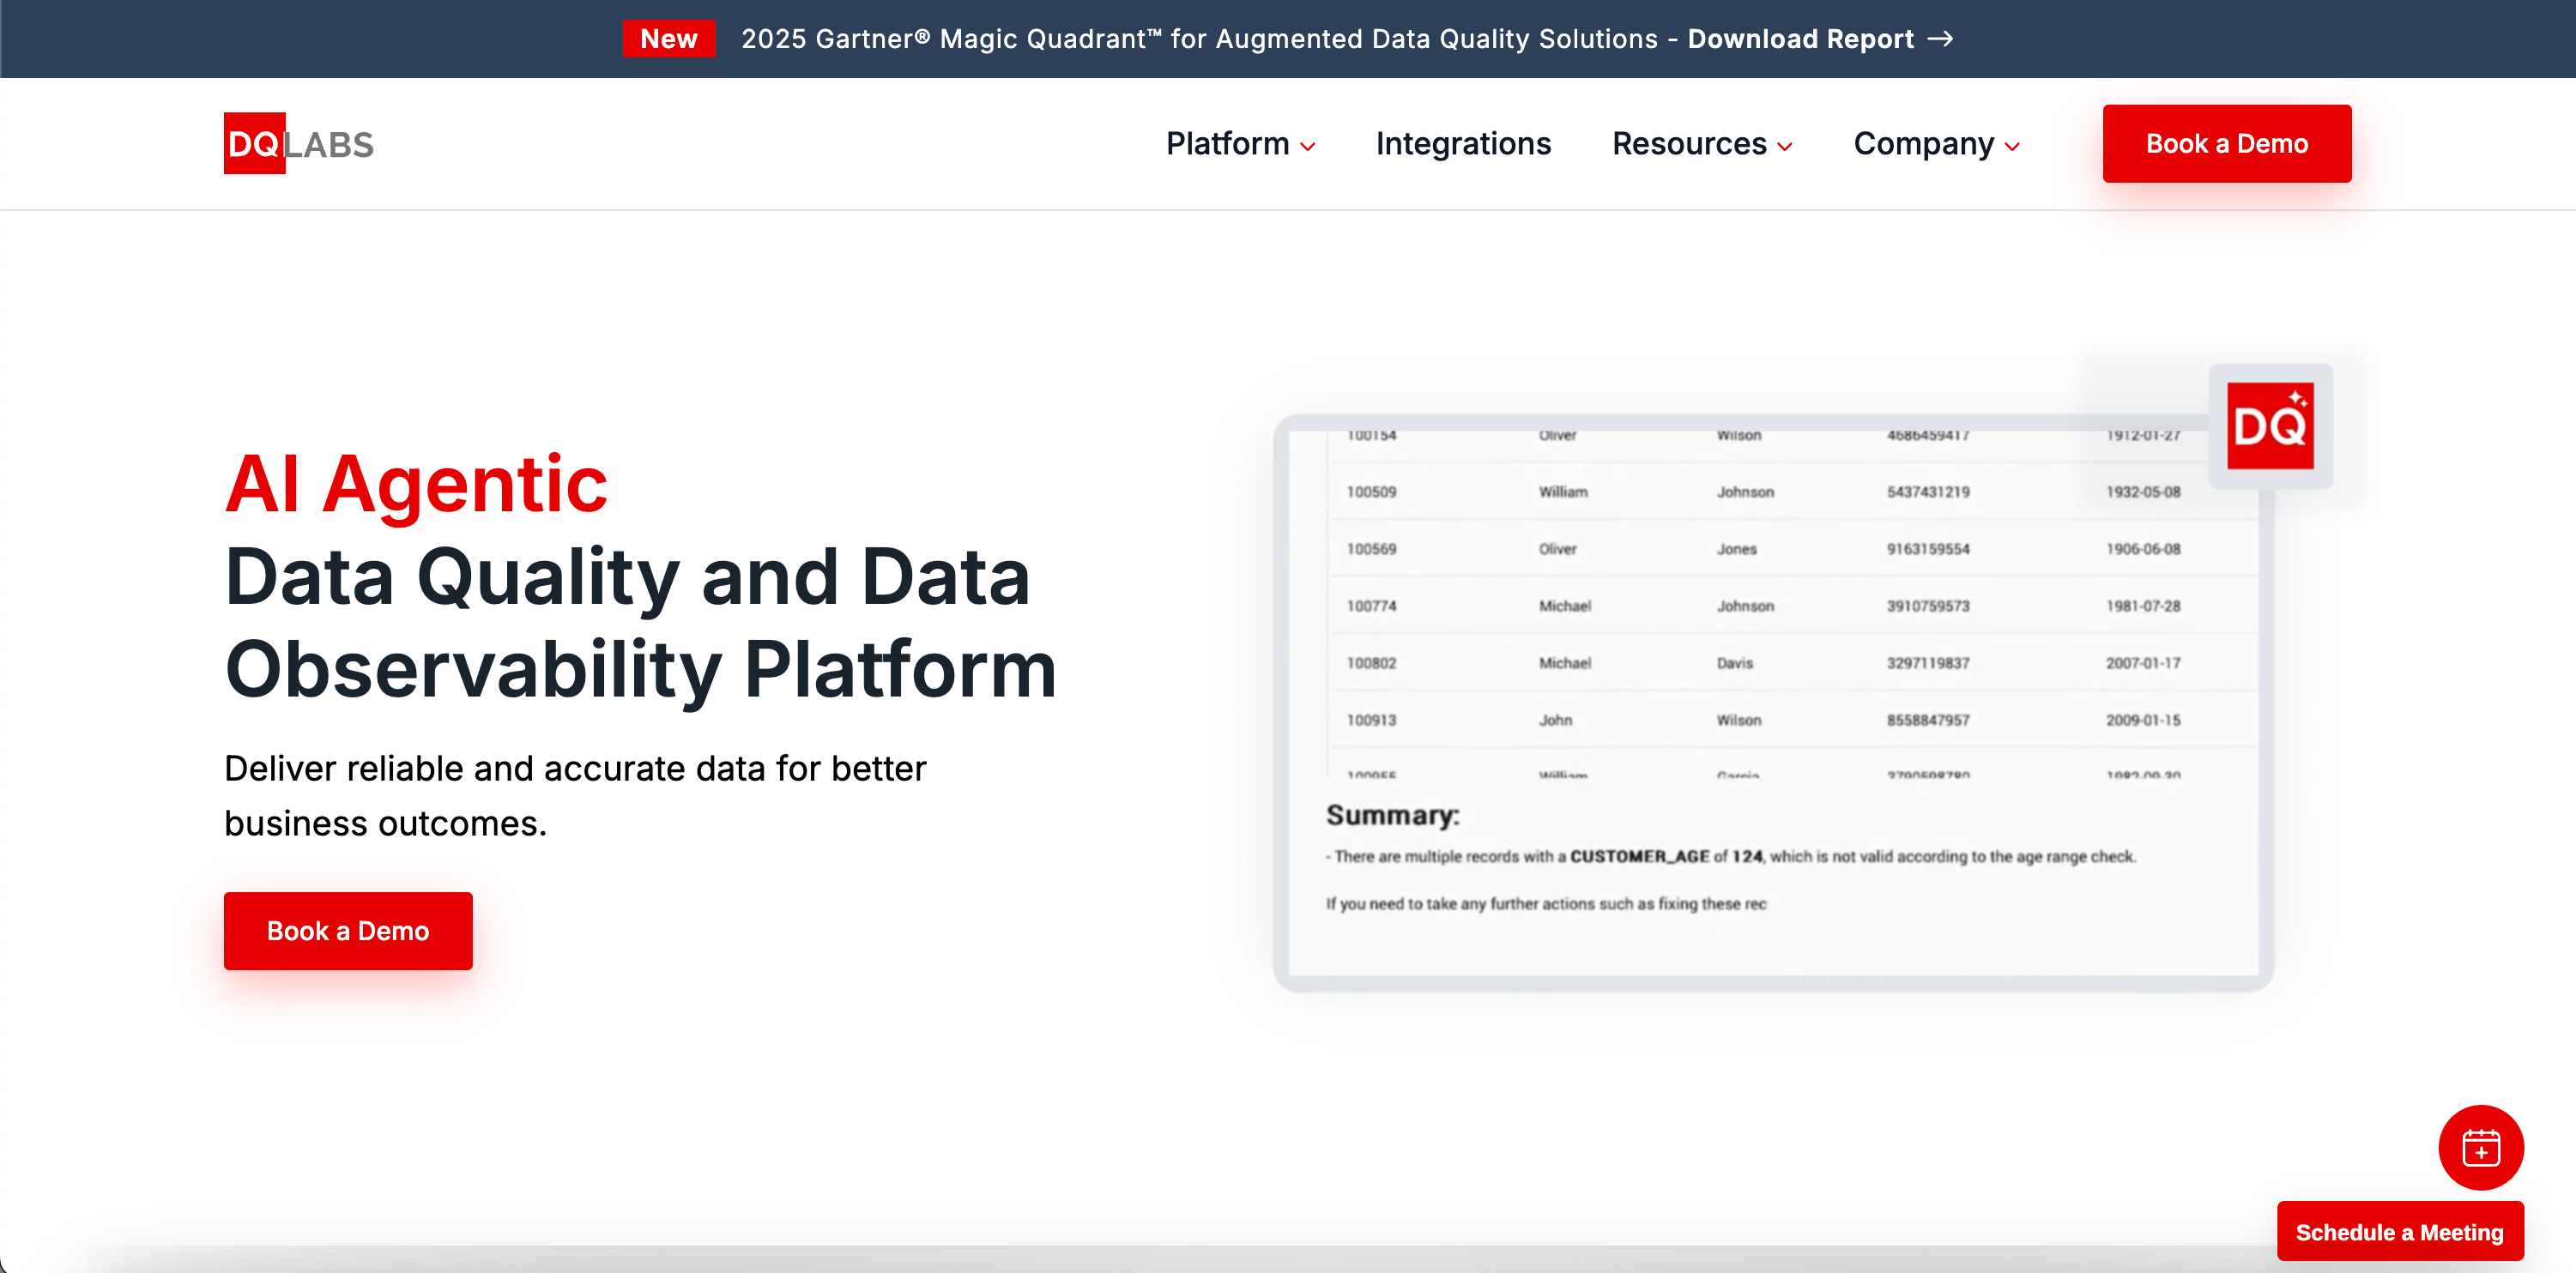
Task: Open the round calendar scheduling icon
Action: 2481,1147
